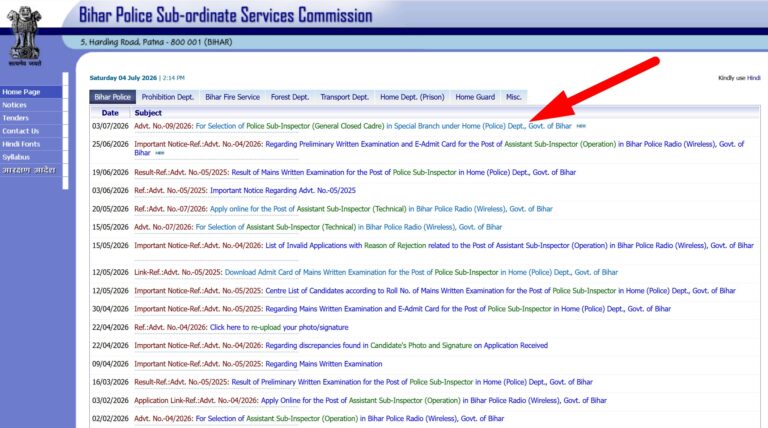Screen dimensions: 768x428
Task: Click the new badge beside Advt. No.-09/2026
Action: [x=581, y=126]
